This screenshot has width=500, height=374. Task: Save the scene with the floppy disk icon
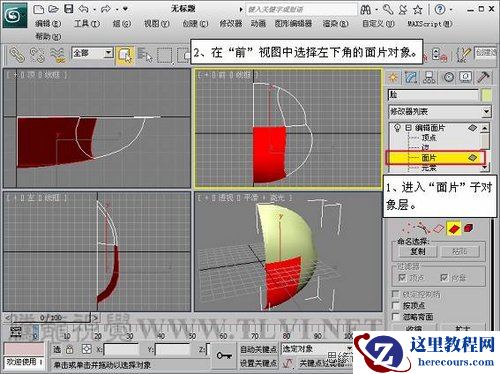pyautogui.click(x=69, y=9)
